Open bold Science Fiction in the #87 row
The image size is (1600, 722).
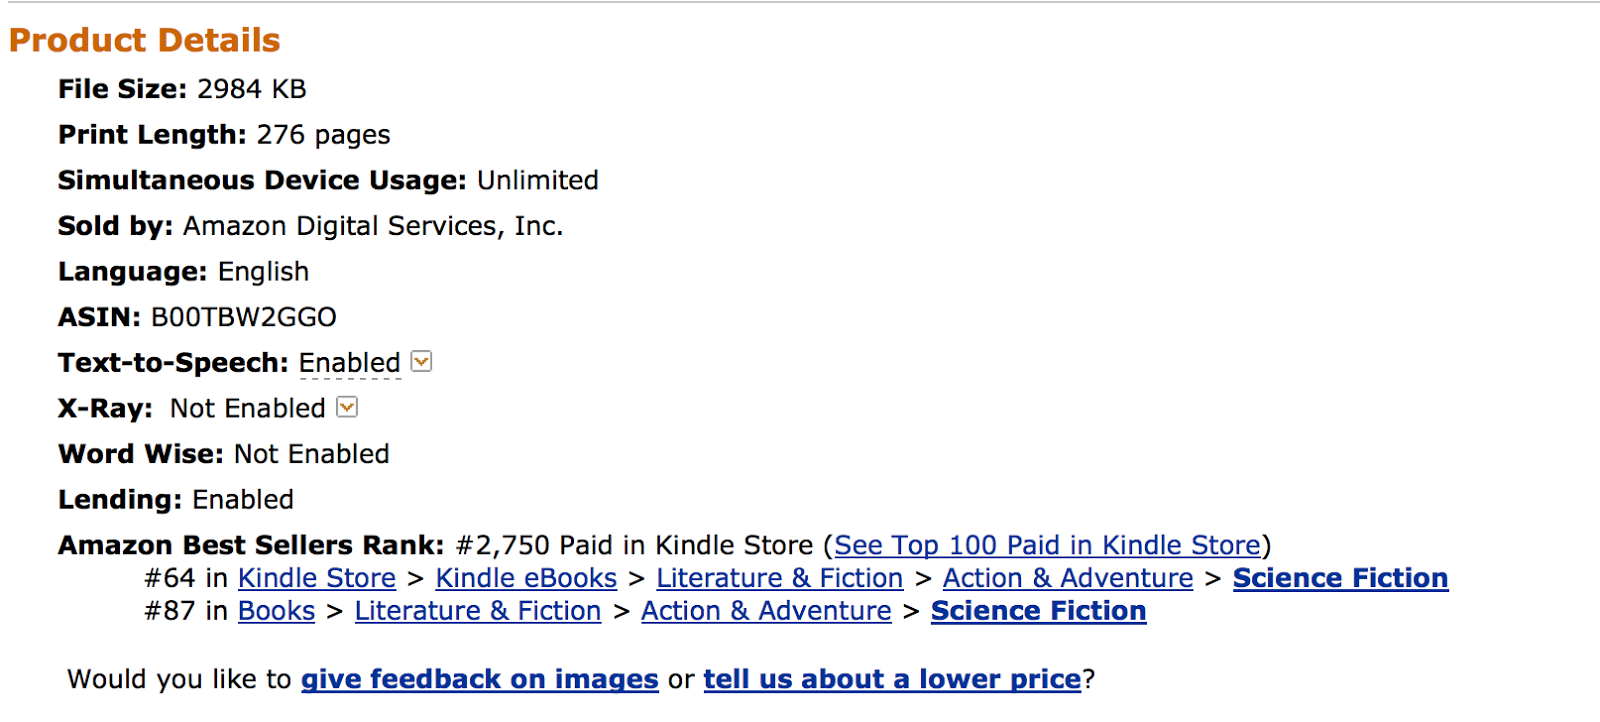click(x=1039, y=611)
